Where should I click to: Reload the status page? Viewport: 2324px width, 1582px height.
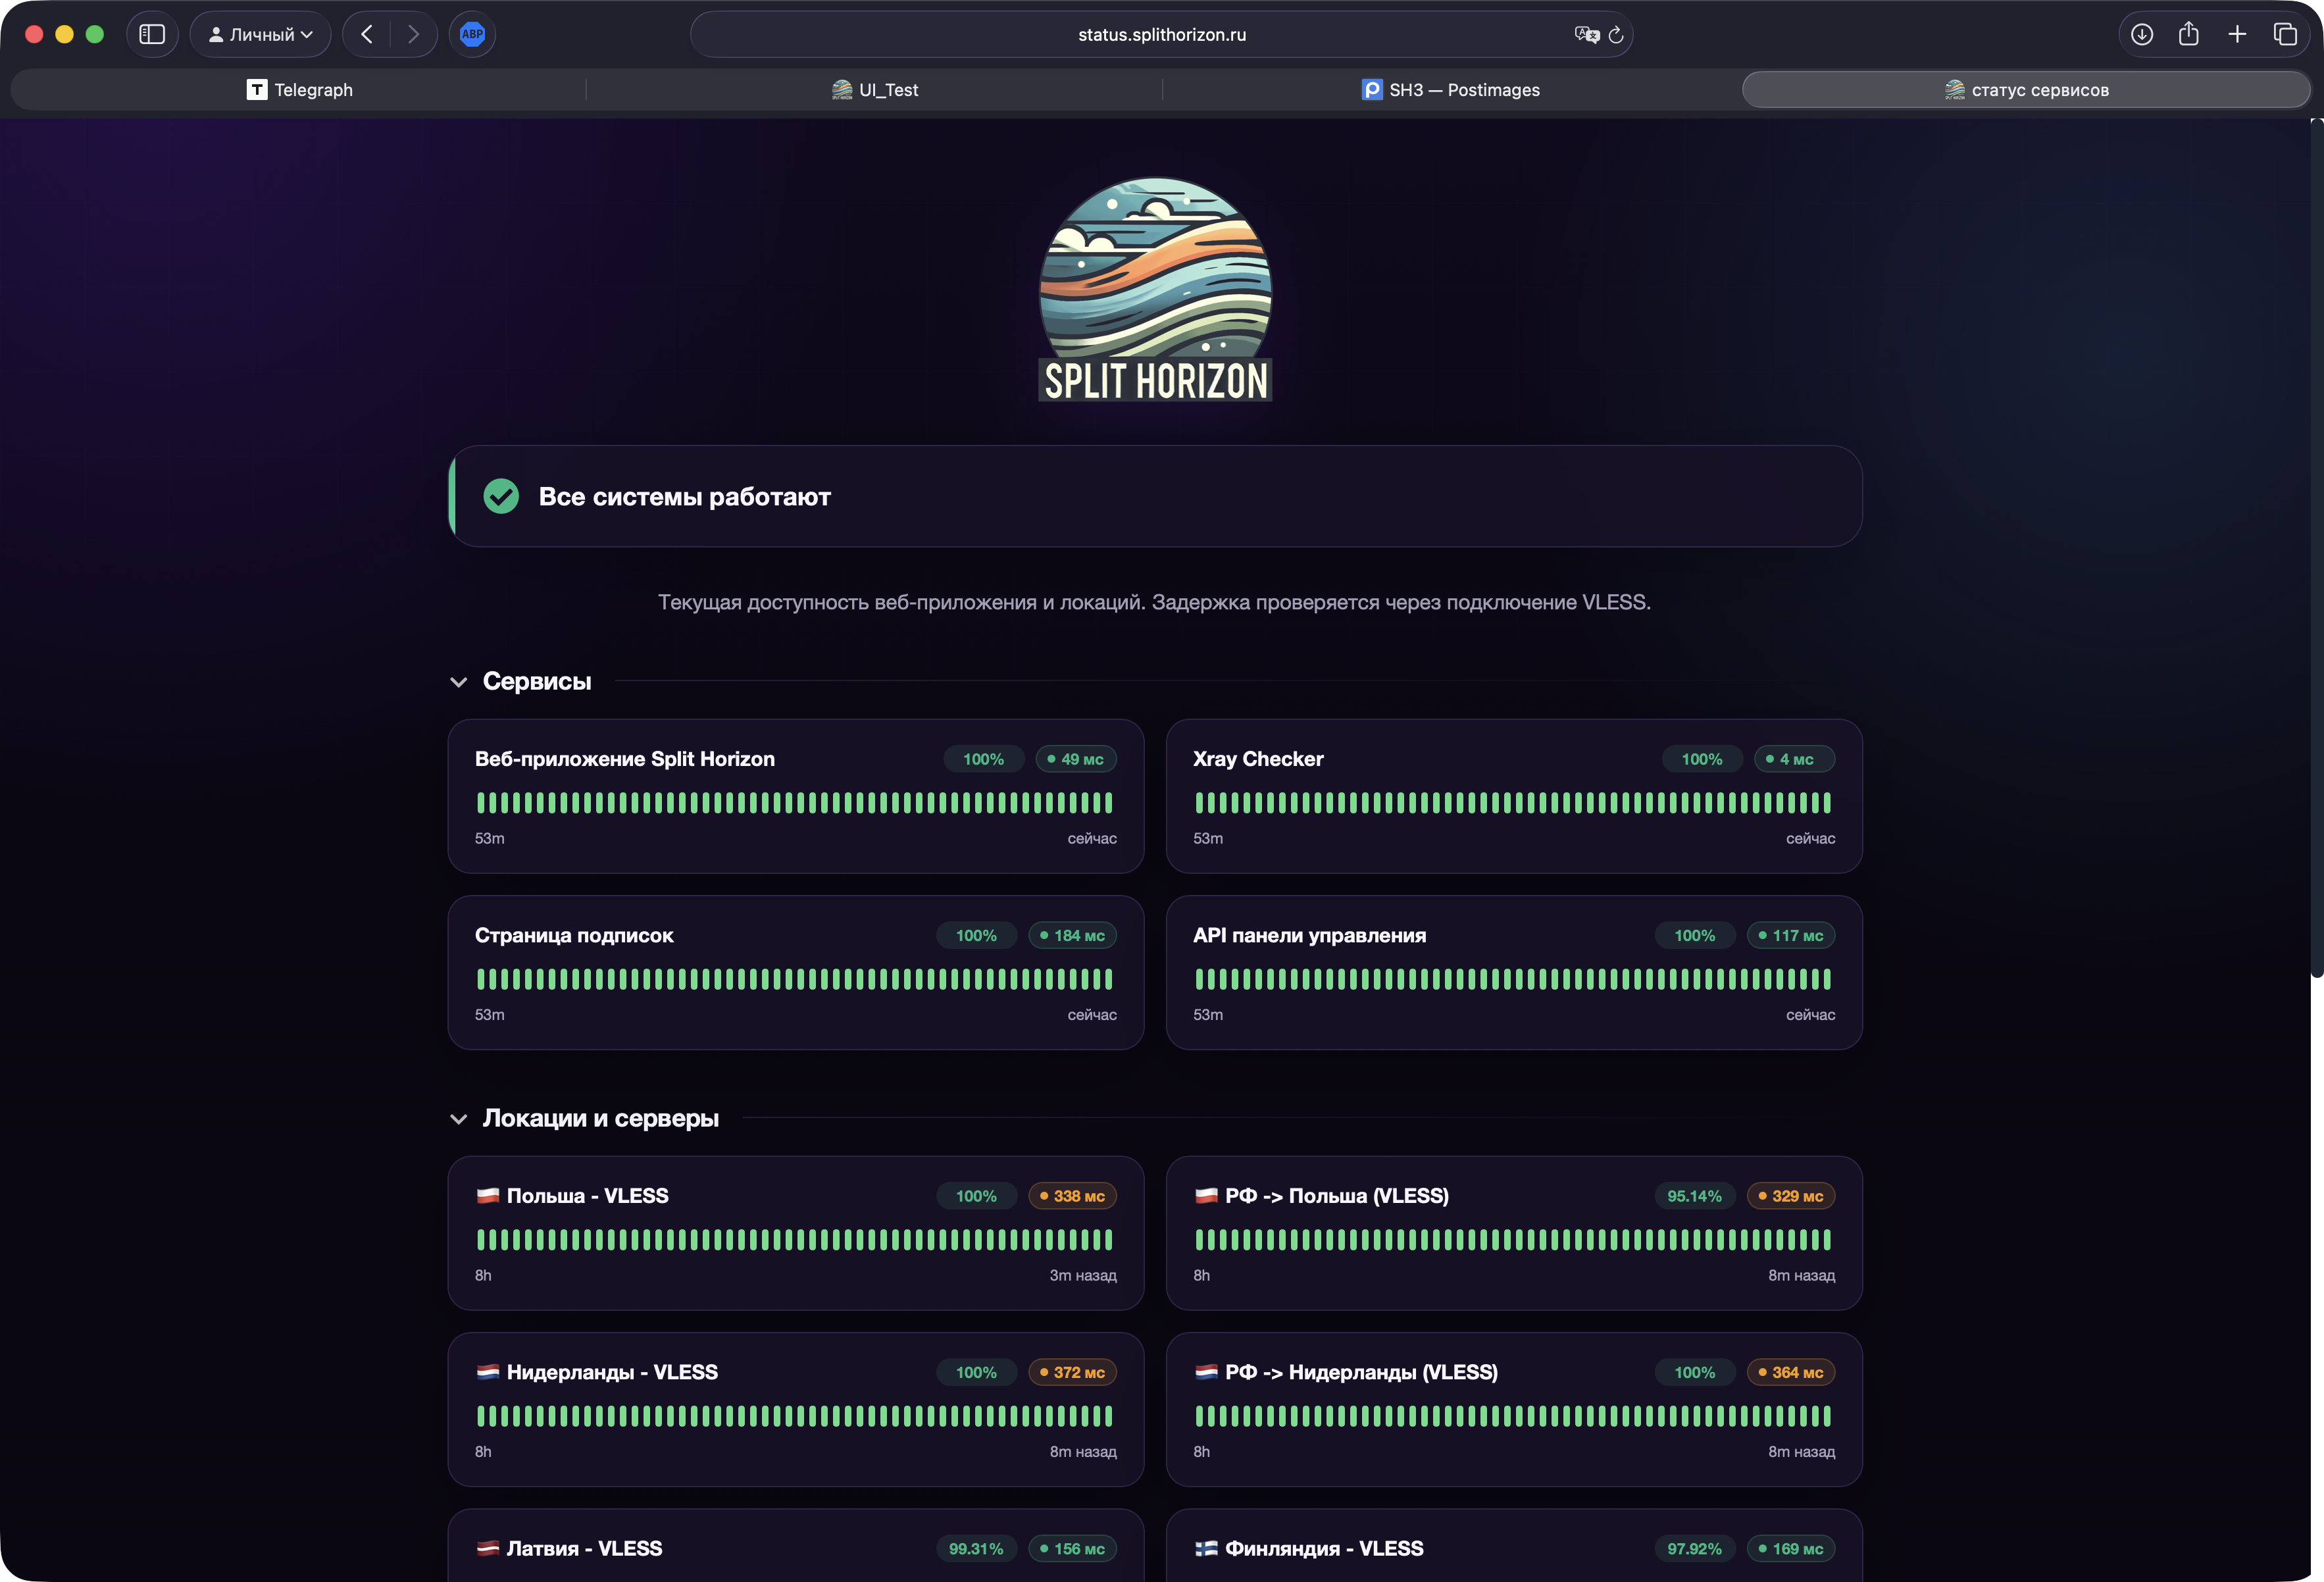click(1616, 34)
